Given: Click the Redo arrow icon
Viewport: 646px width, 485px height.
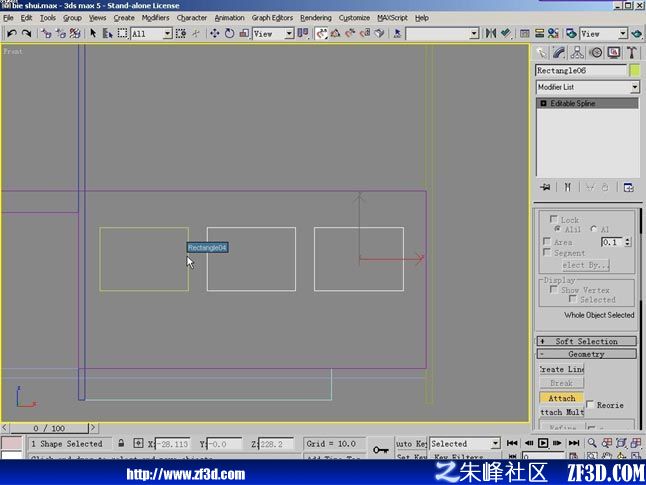Looking at the screenshot, I should point(26,33).
